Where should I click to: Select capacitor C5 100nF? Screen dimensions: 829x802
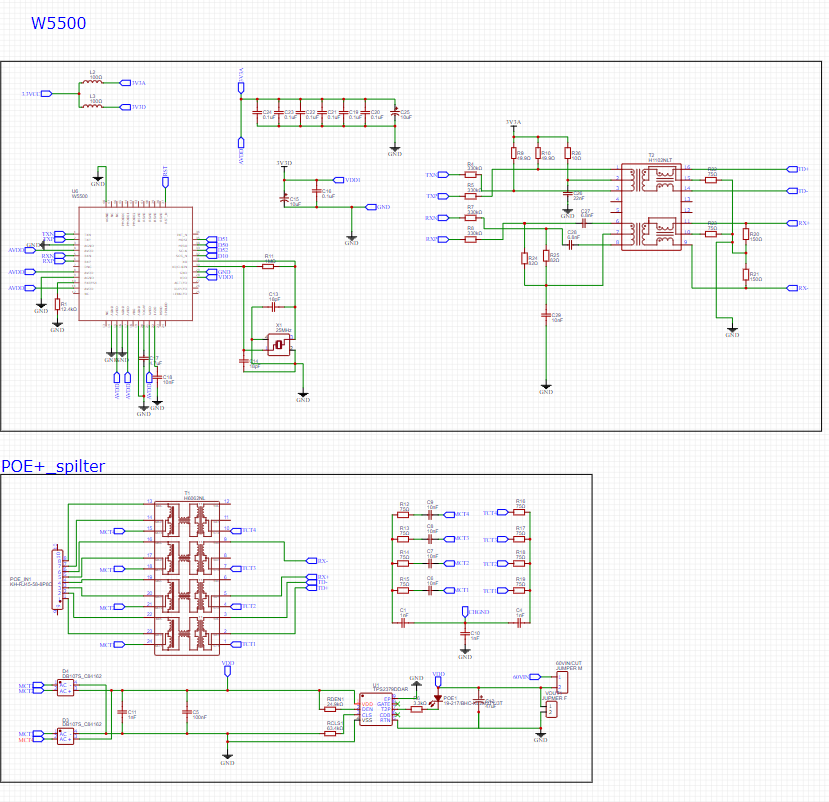pos(187,712)
